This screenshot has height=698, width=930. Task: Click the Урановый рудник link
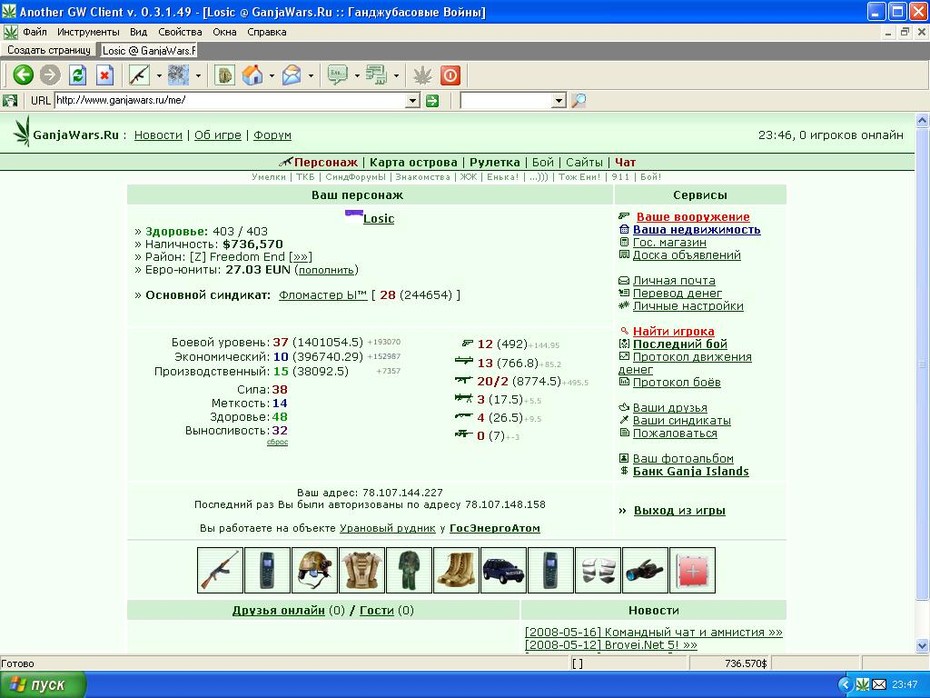pyautogui.click(x=387, y=528)
